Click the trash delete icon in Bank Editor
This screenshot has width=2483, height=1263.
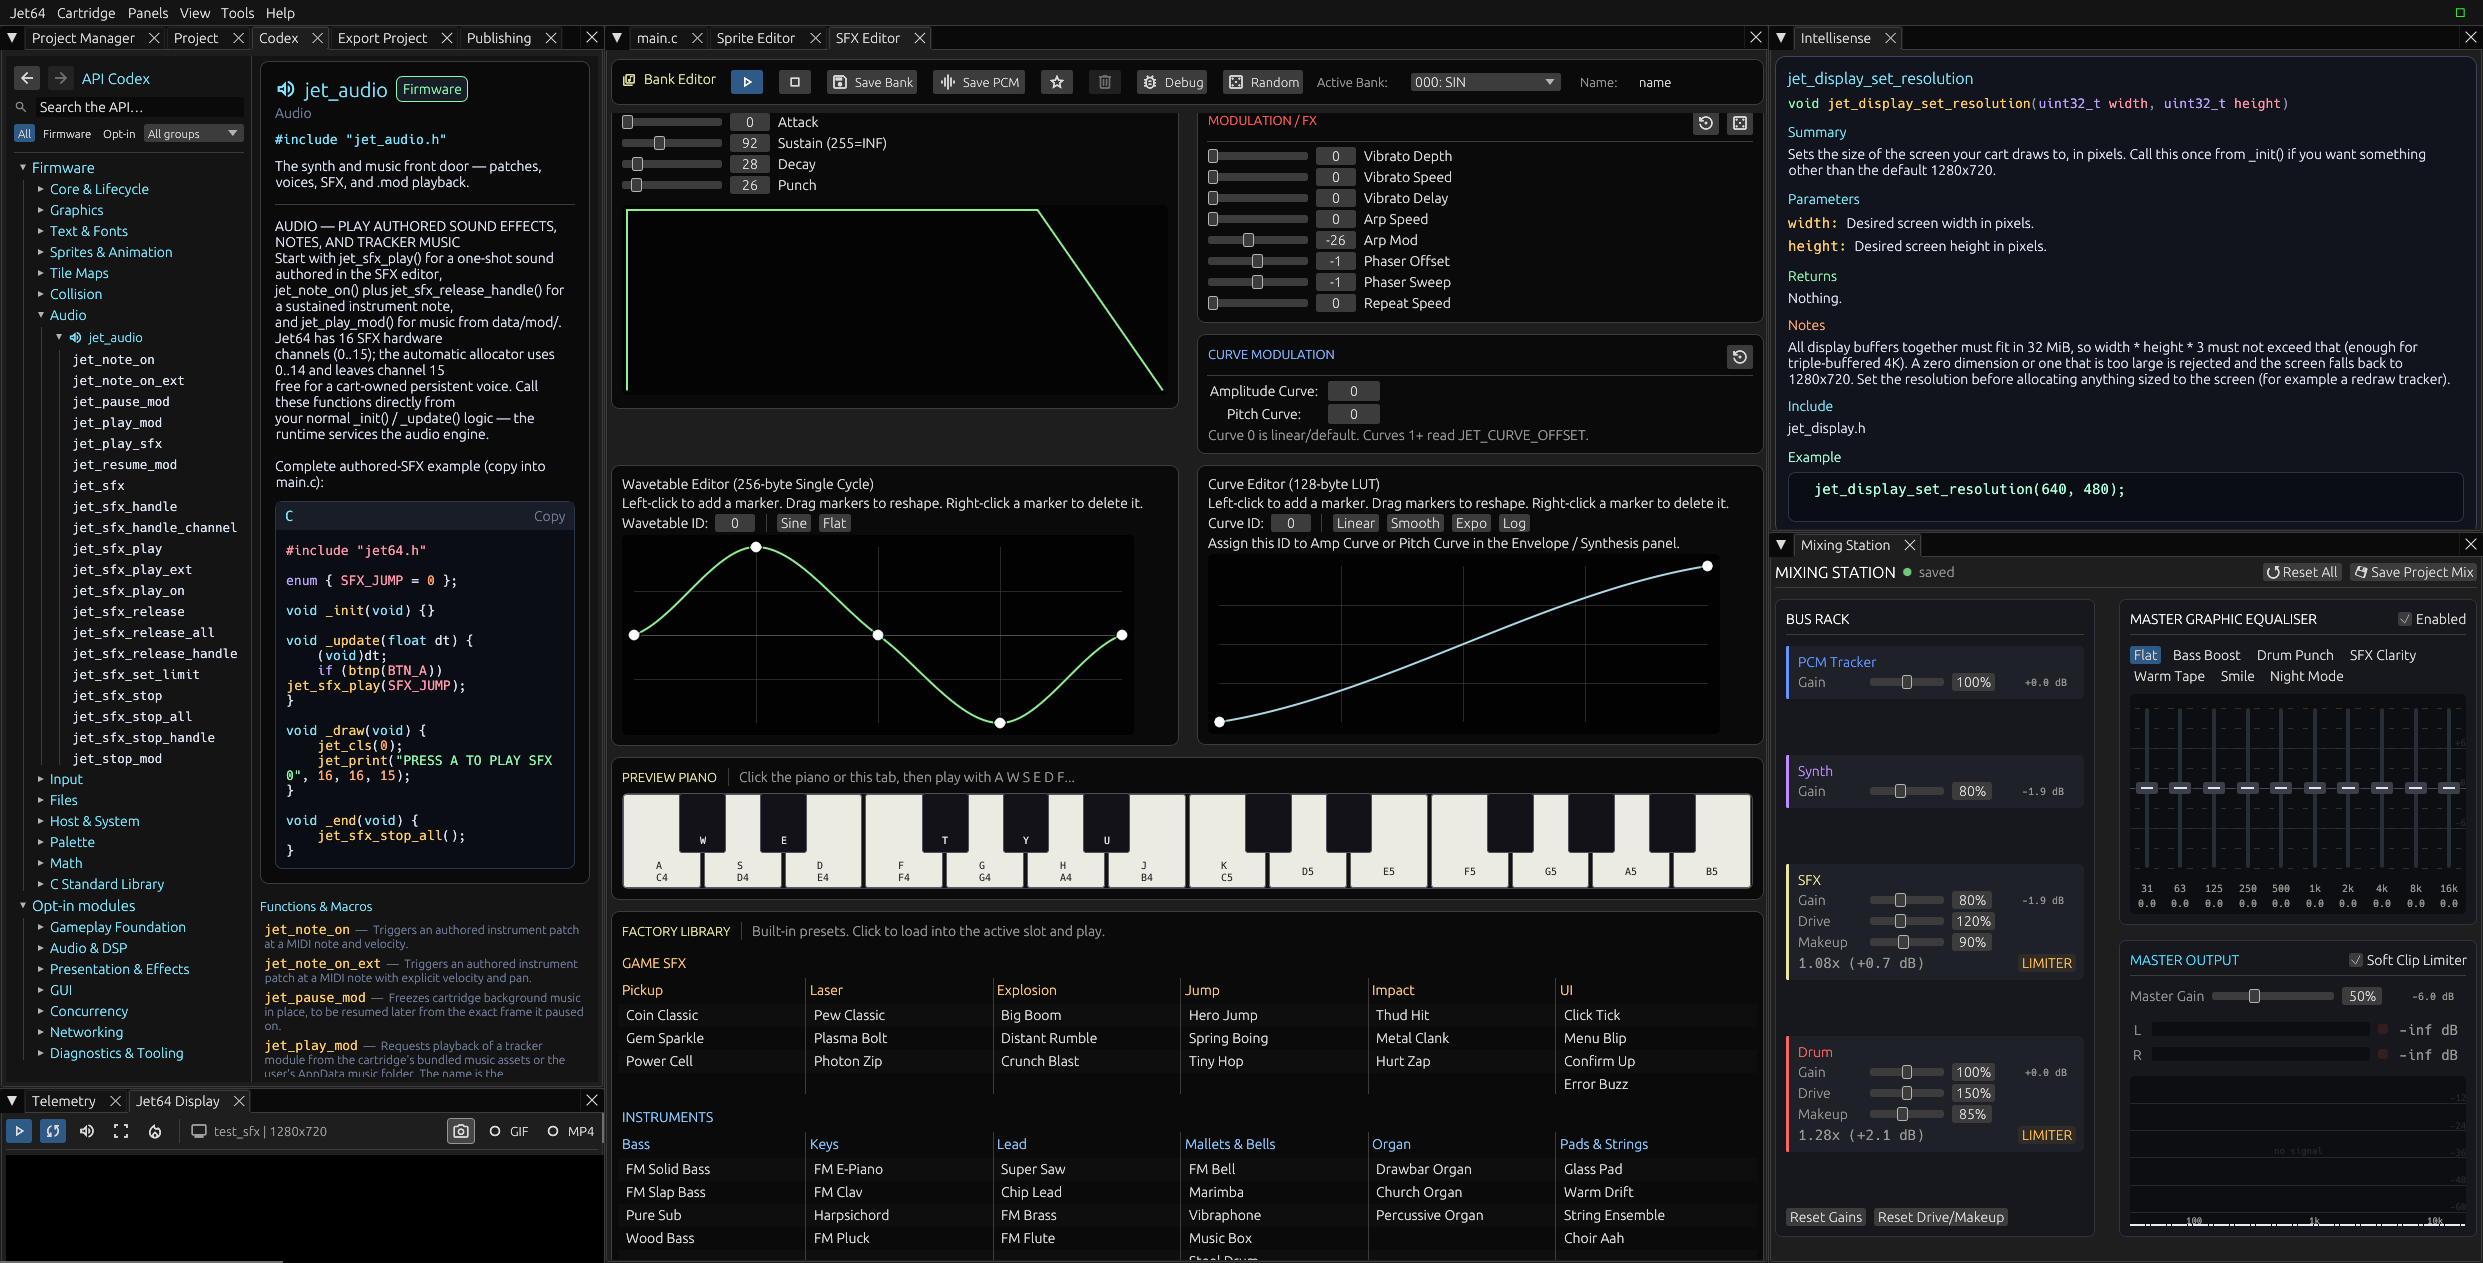[1104, 82]
